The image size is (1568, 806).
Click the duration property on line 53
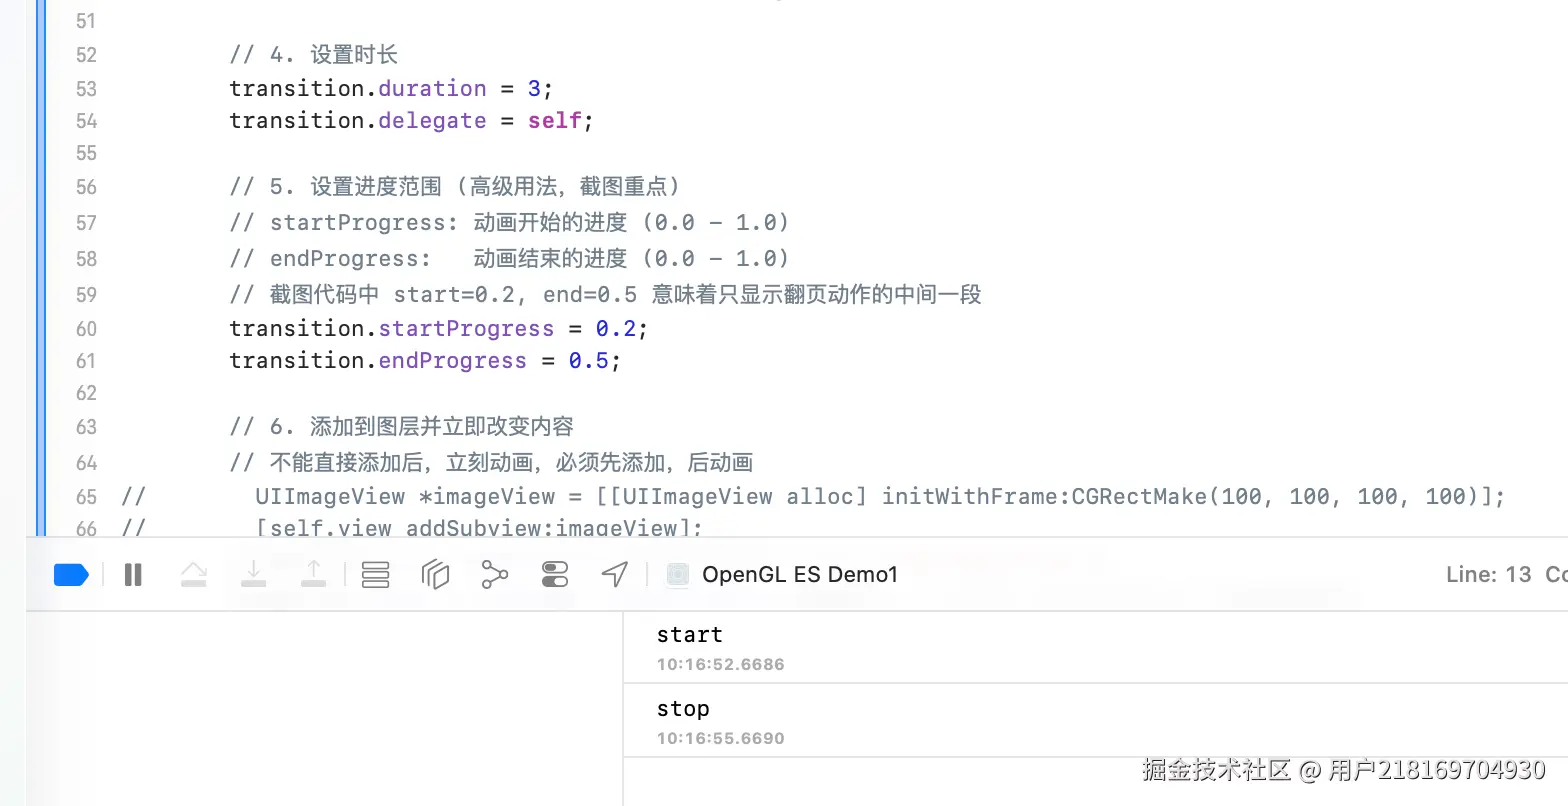click(x=432, y=88)
